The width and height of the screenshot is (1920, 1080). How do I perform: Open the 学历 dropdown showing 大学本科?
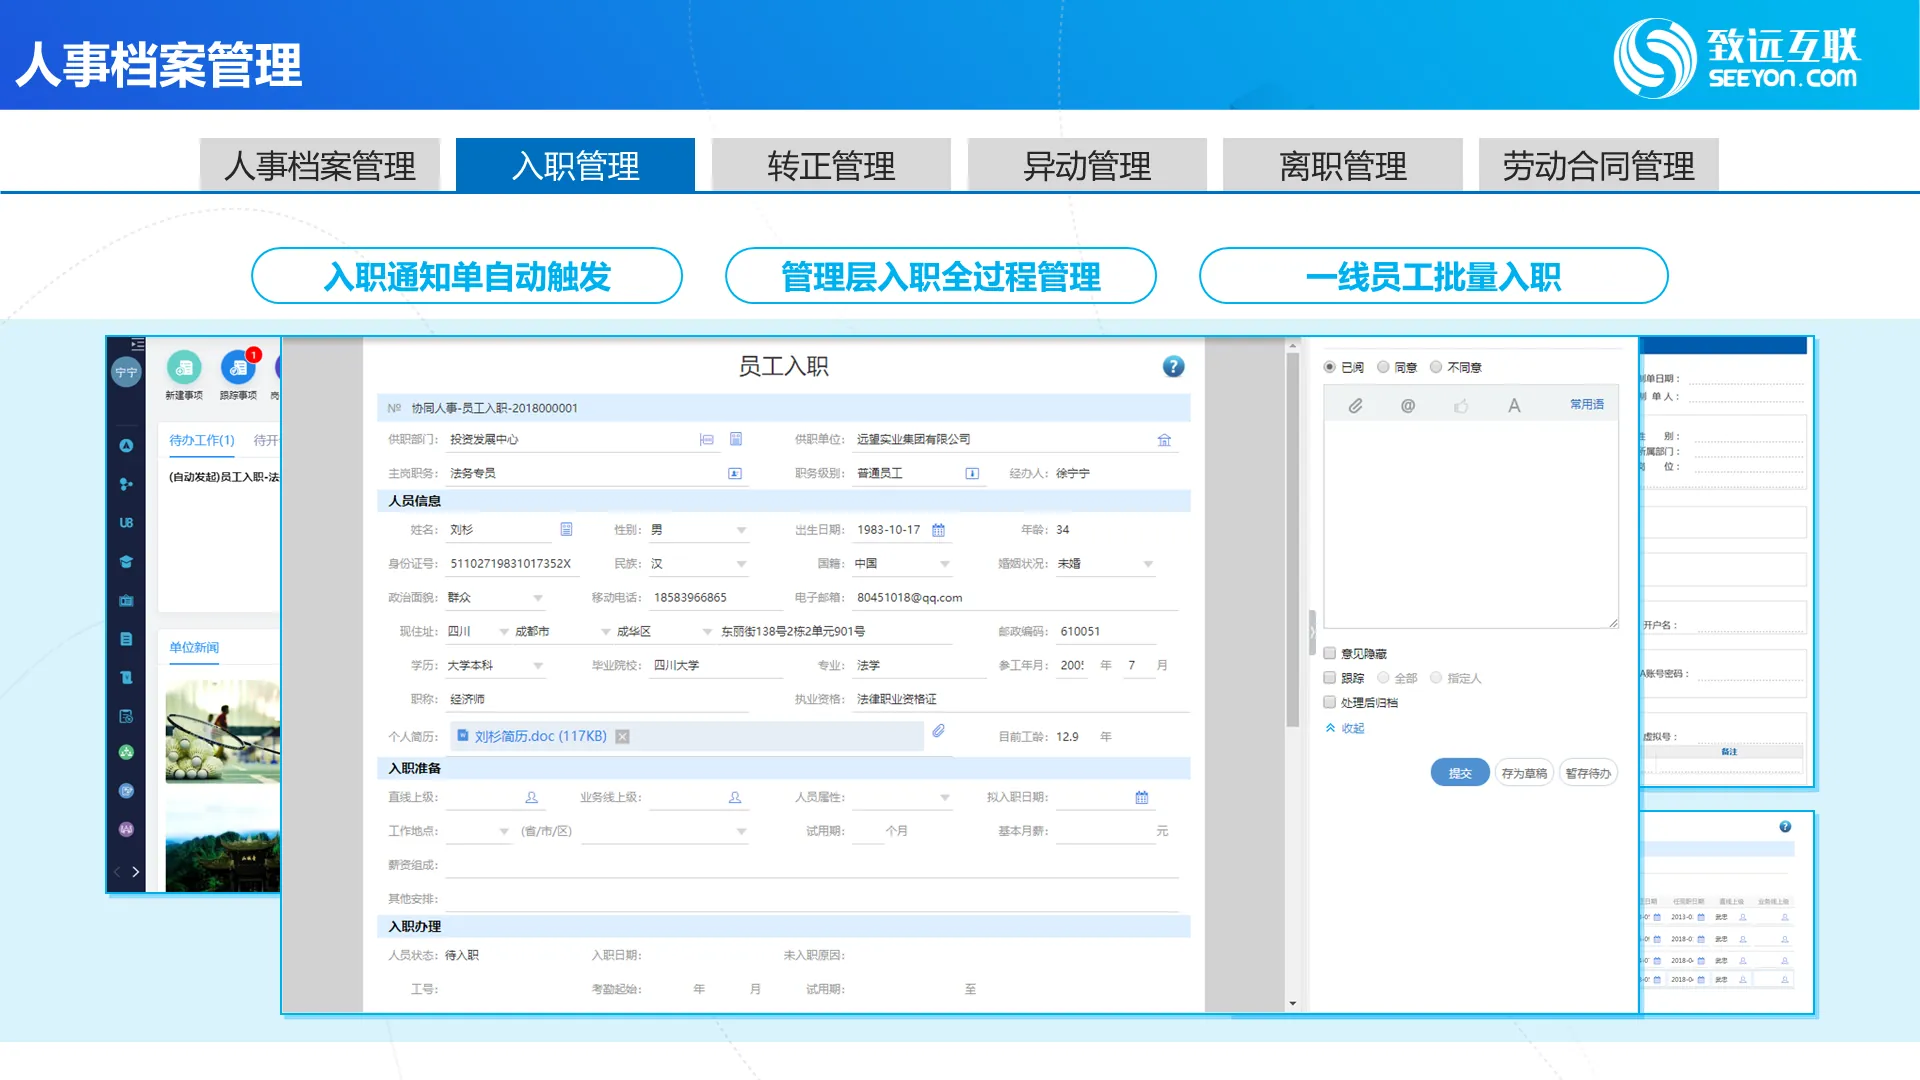tap(496, 666)
